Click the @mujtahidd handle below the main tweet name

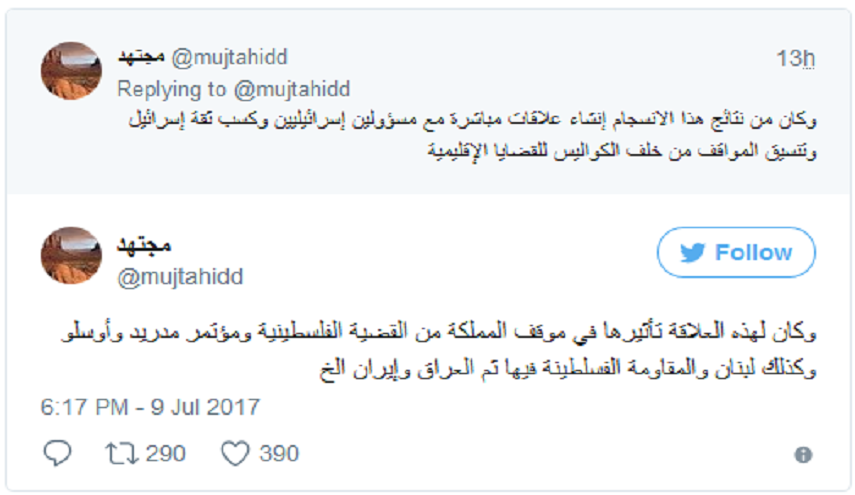[180, 277]
